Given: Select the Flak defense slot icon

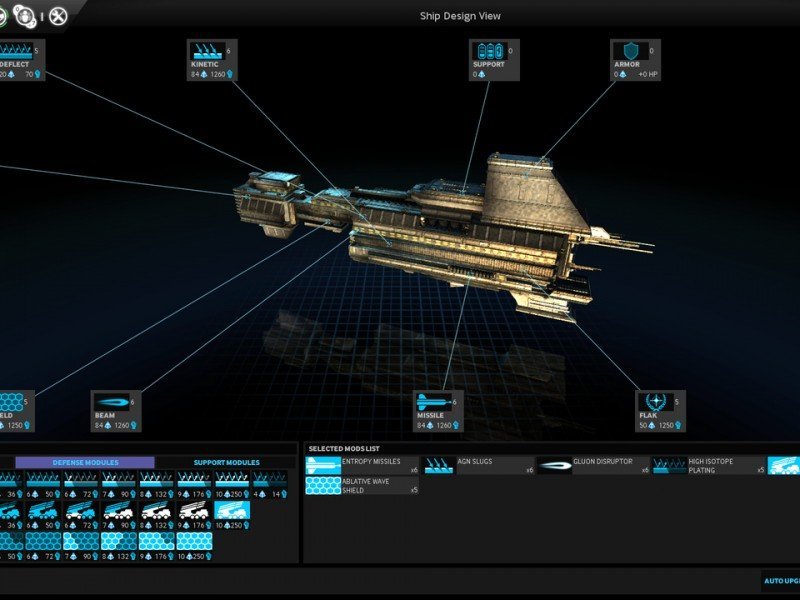Looking at the screenshot, I should tap(655, 402).
